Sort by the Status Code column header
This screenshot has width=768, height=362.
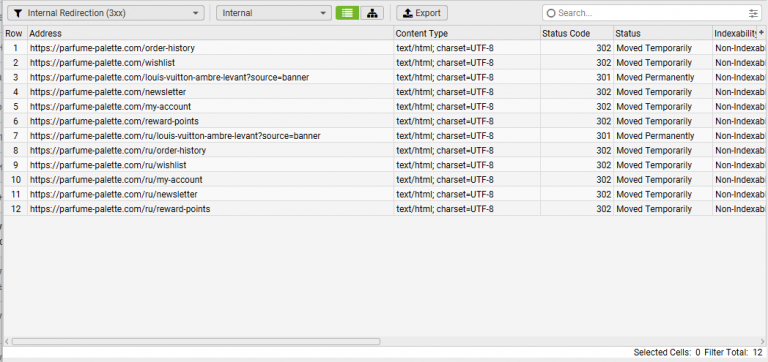576,33
